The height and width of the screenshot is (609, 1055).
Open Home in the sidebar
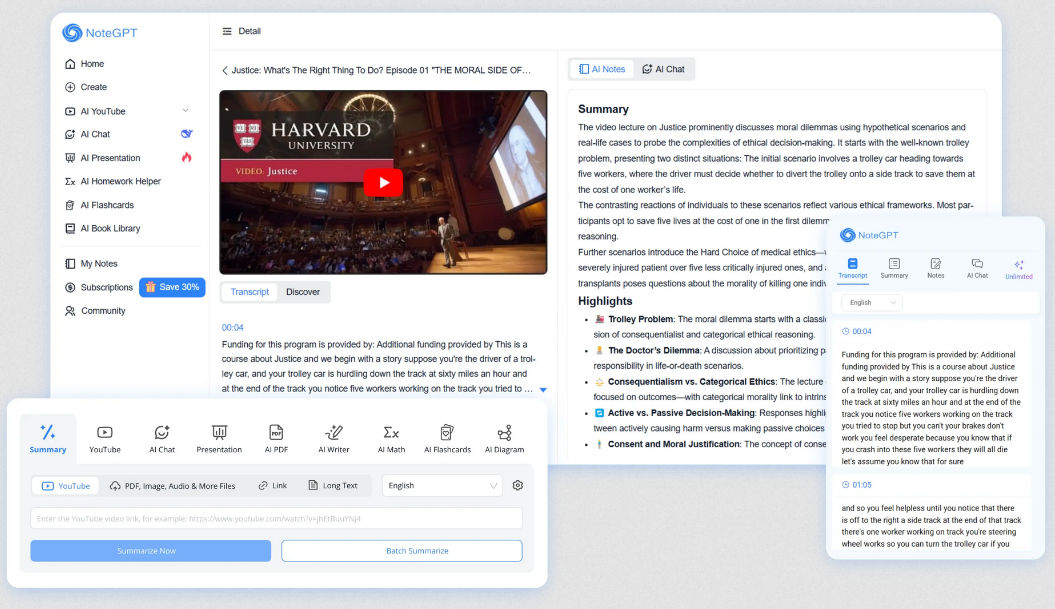pyautogui.click(x=85, y=64)
